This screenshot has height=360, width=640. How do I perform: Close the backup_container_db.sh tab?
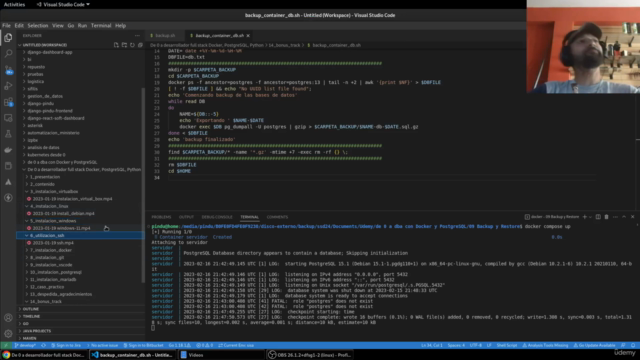pyautogui.click(x=248, y=36)
